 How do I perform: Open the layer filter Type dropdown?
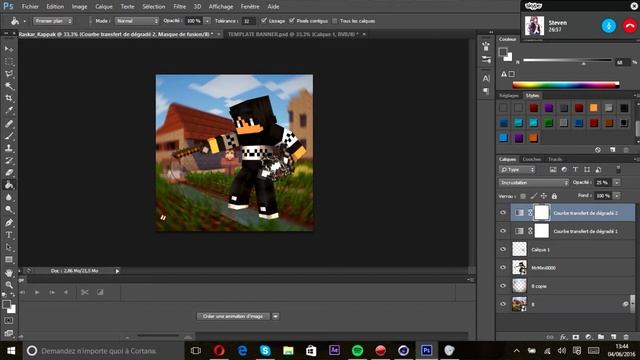[517, 169]
